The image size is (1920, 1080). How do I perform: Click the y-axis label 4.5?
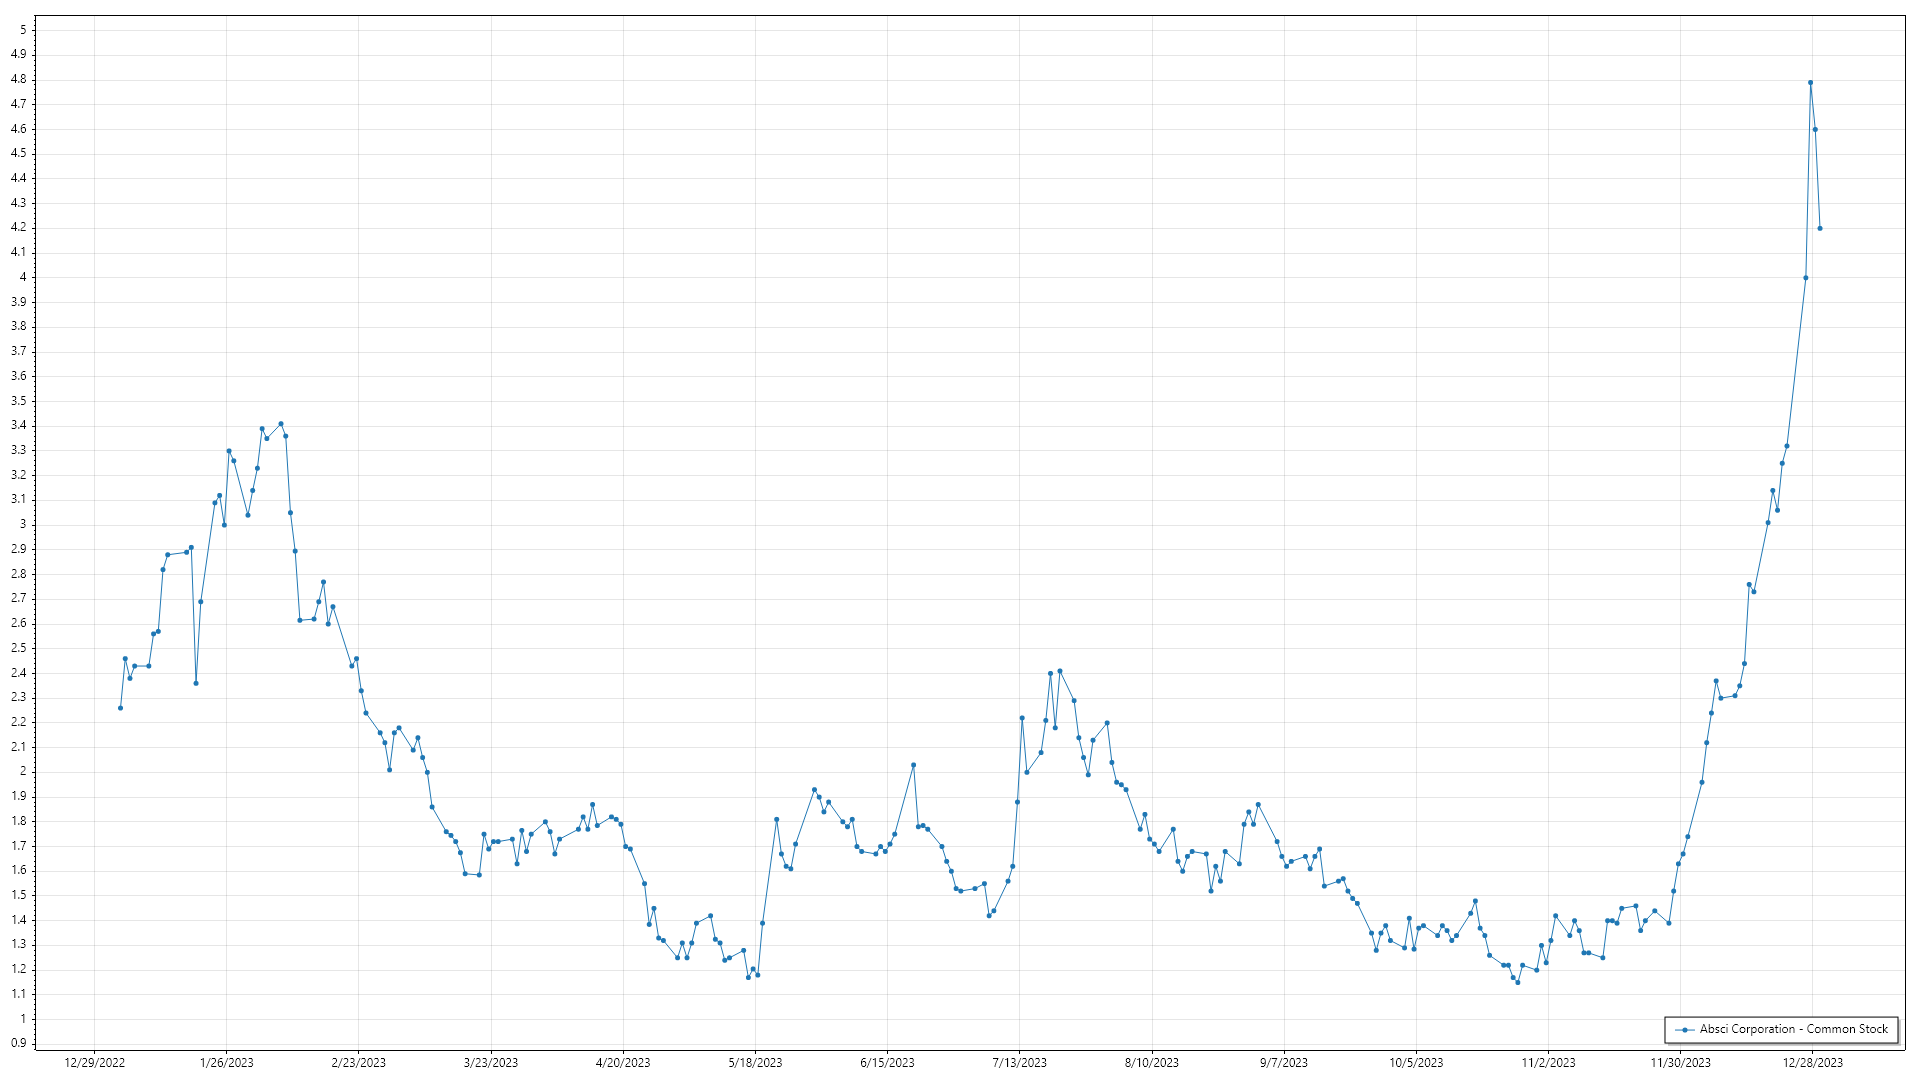tap(19, 153)
